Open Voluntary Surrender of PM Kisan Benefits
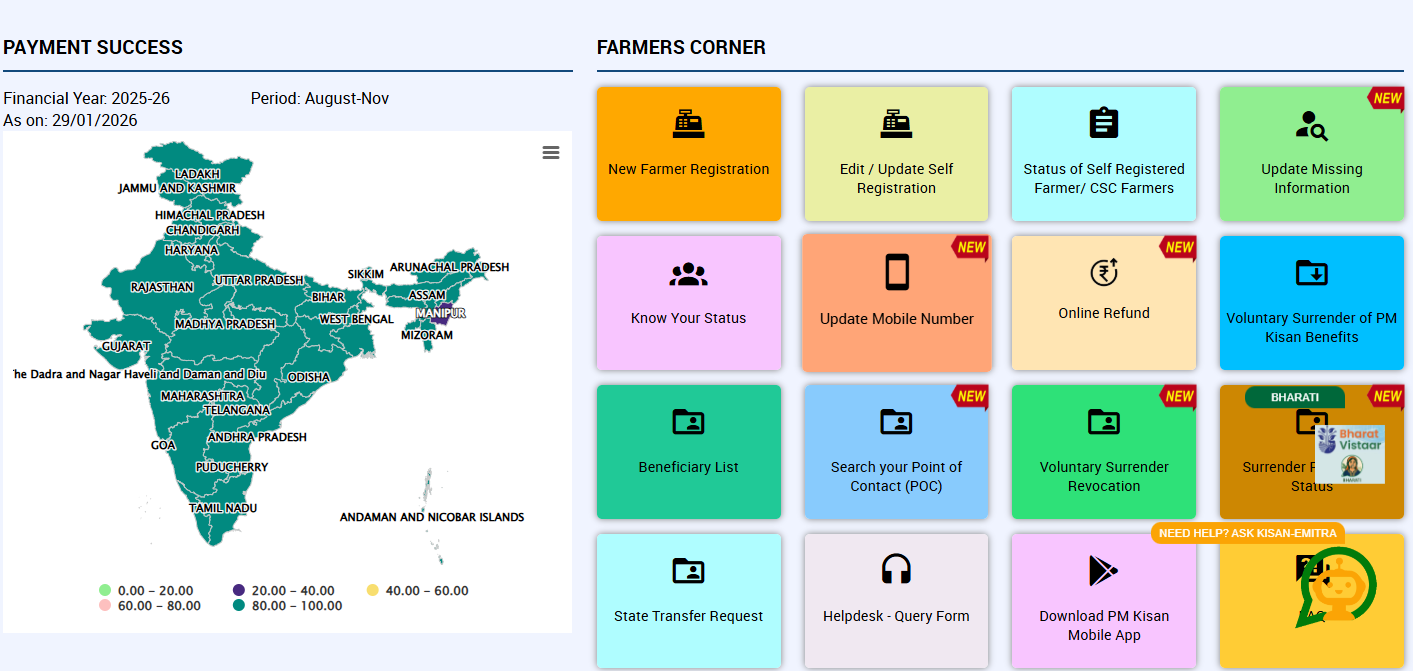 pos(1310,303)
